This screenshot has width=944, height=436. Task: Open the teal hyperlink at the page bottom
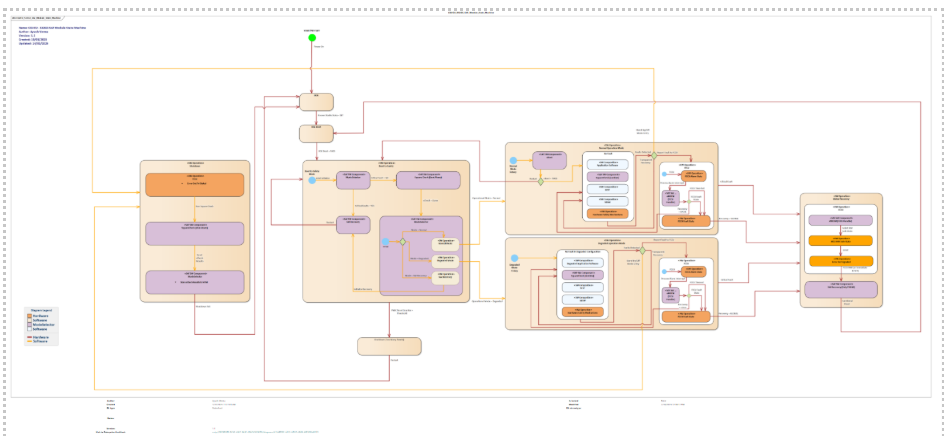pyautogui.click(x=265, y=432)
